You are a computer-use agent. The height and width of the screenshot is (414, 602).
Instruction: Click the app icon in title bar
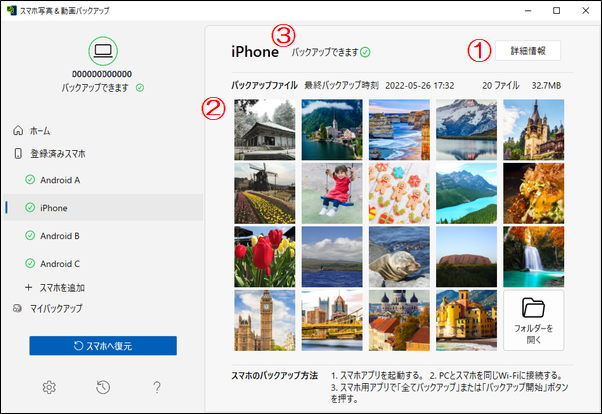tap(12, 10)
